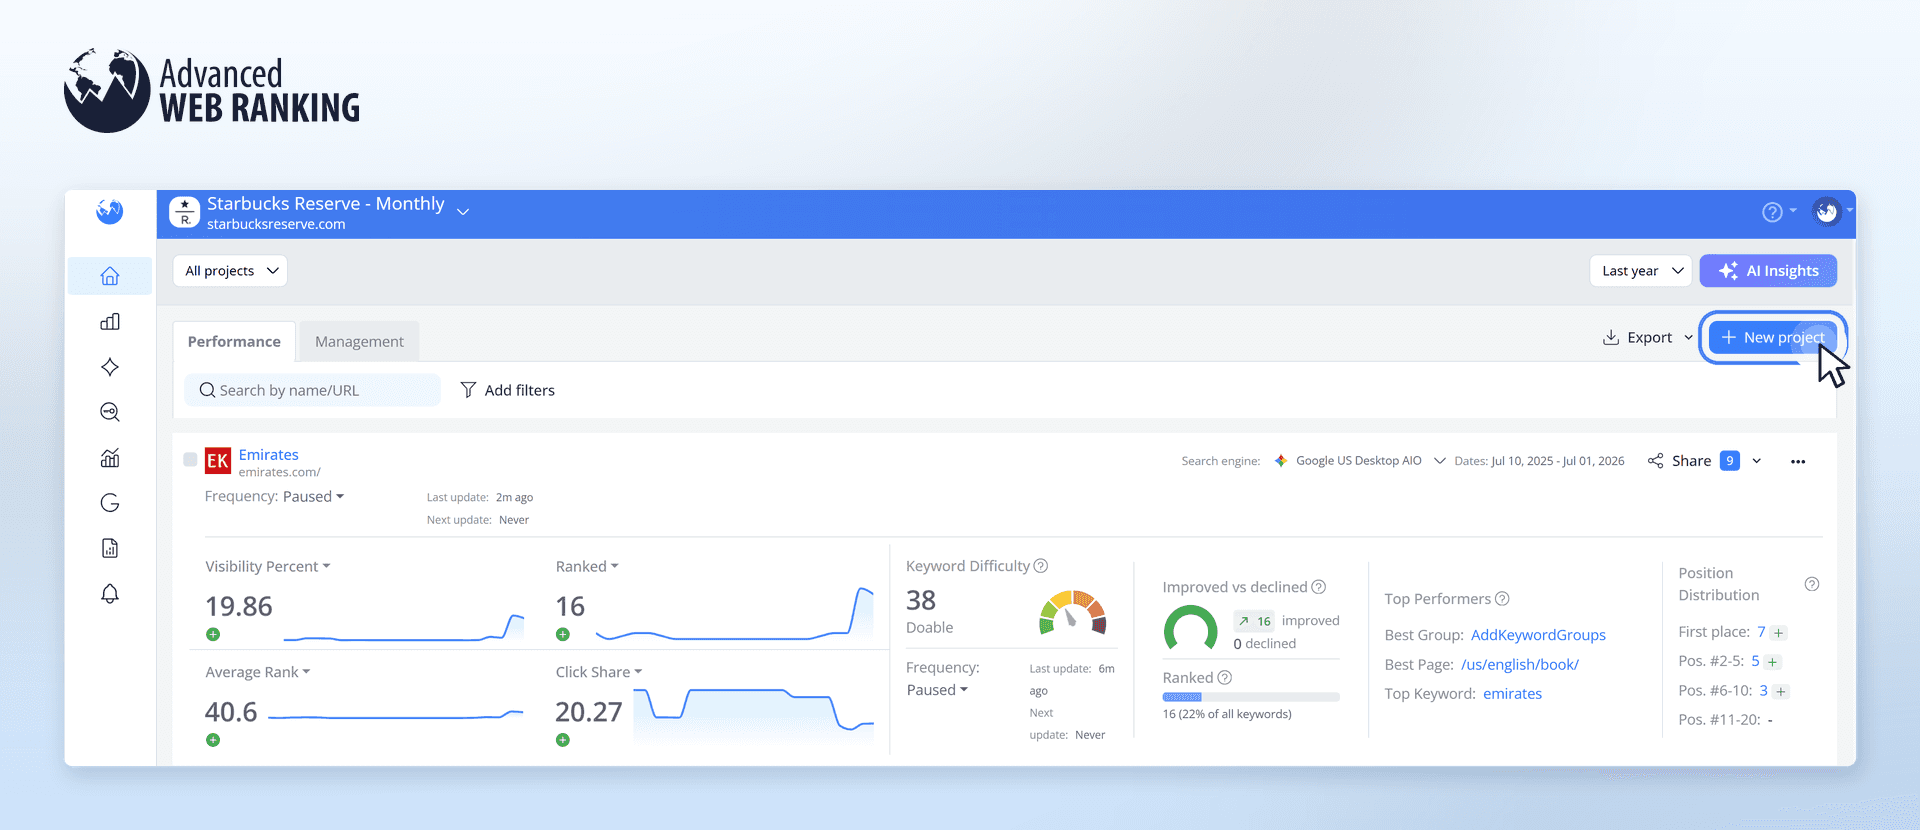Click the Improved vs declined donut chart
1920x830 pixels.
(x=1190, y=630)
